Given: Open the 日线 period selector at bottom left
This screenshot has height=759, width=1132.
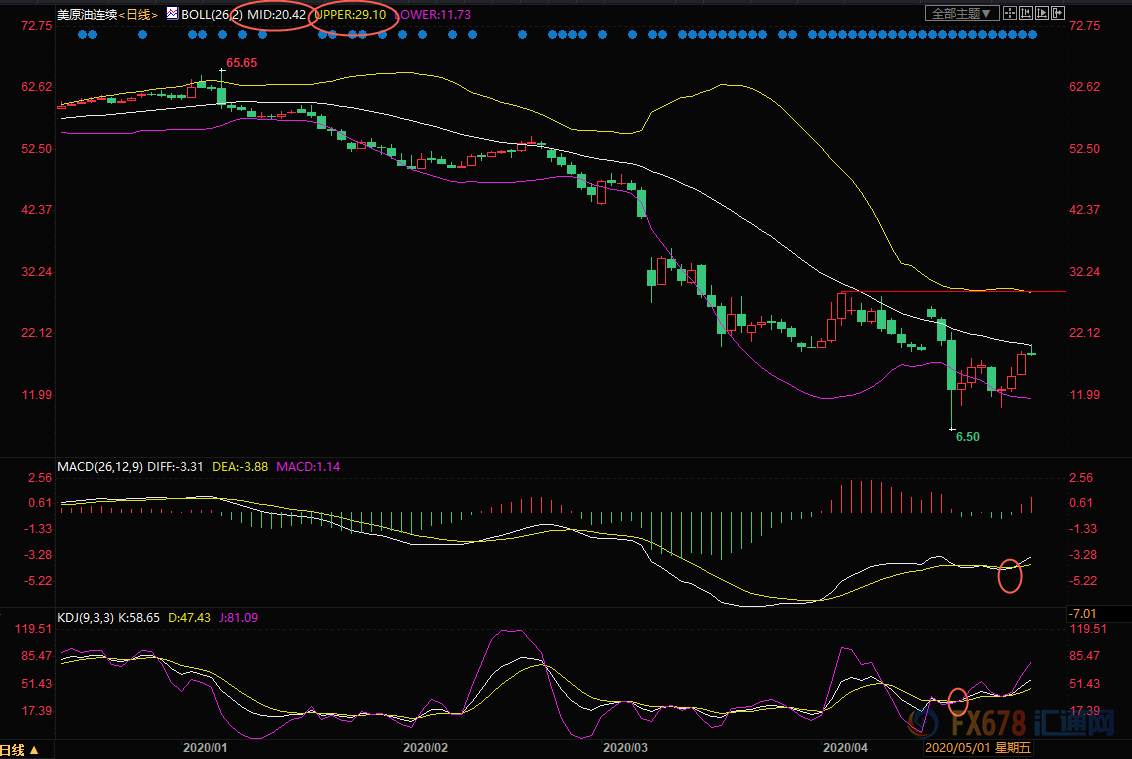Looking at the screenshot, I should point(19,750).
